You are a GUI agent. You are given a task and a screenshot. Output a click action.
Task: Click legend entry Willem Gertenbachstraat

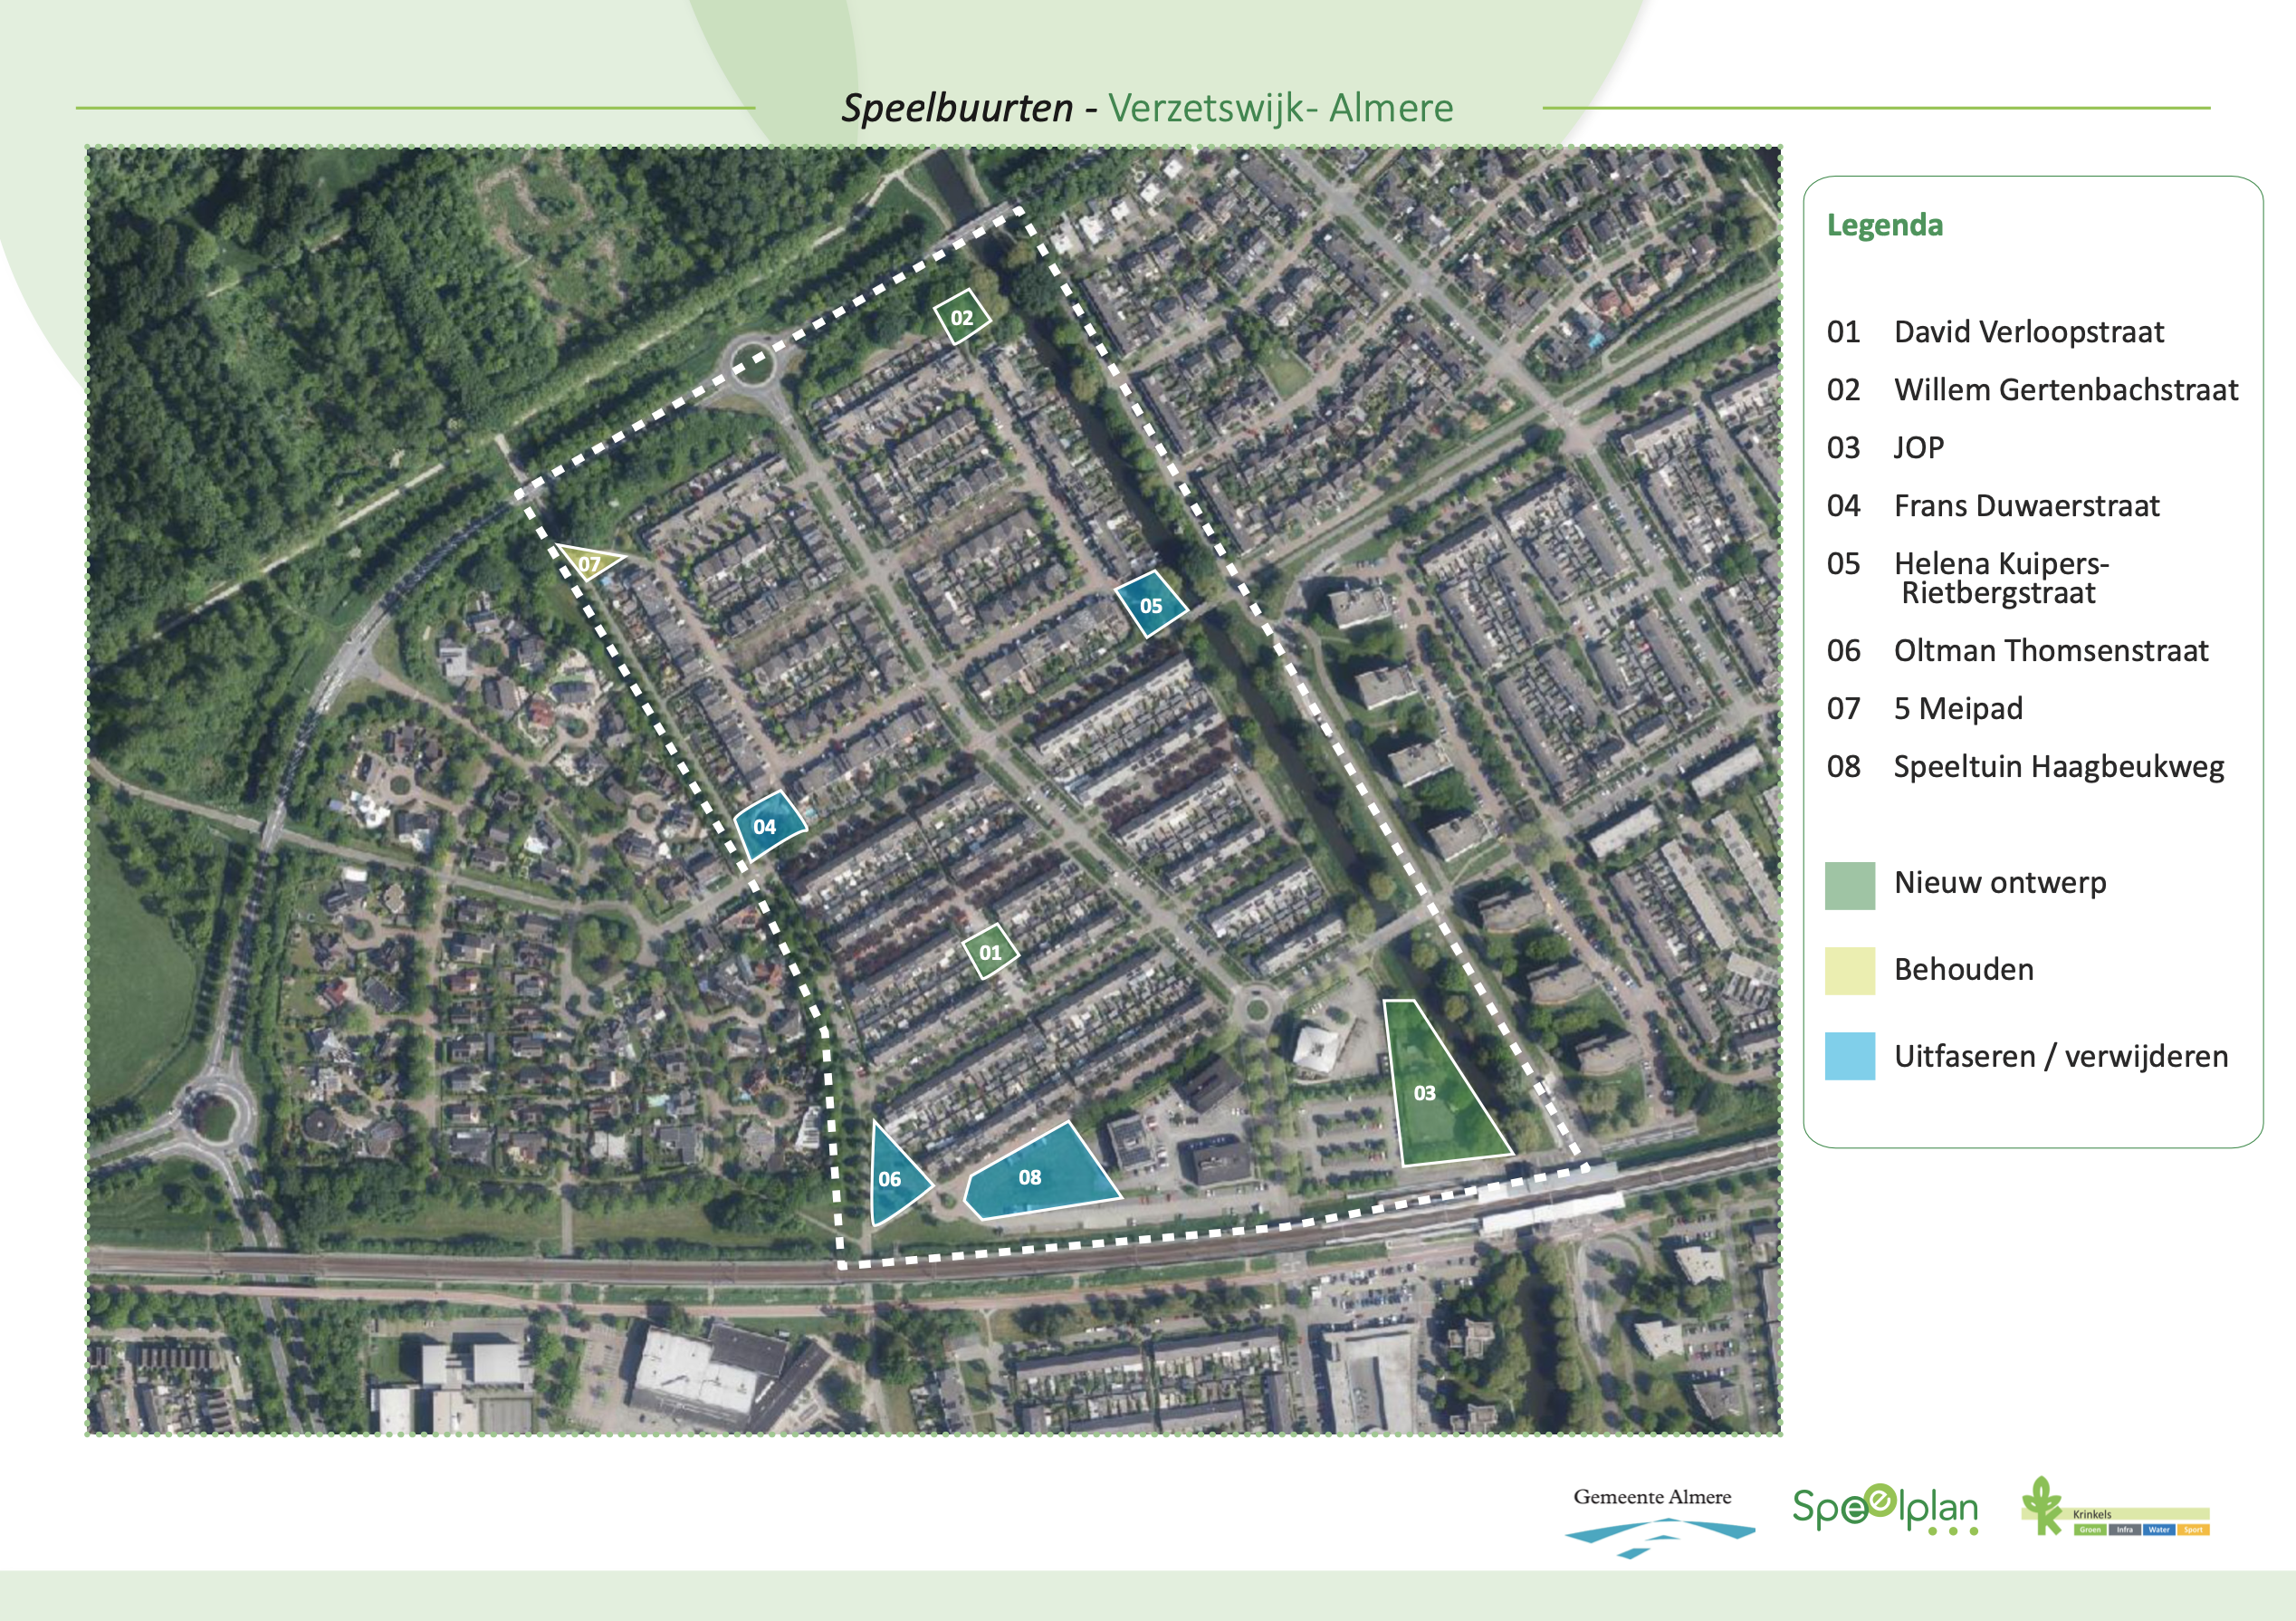pos(2065,390)
